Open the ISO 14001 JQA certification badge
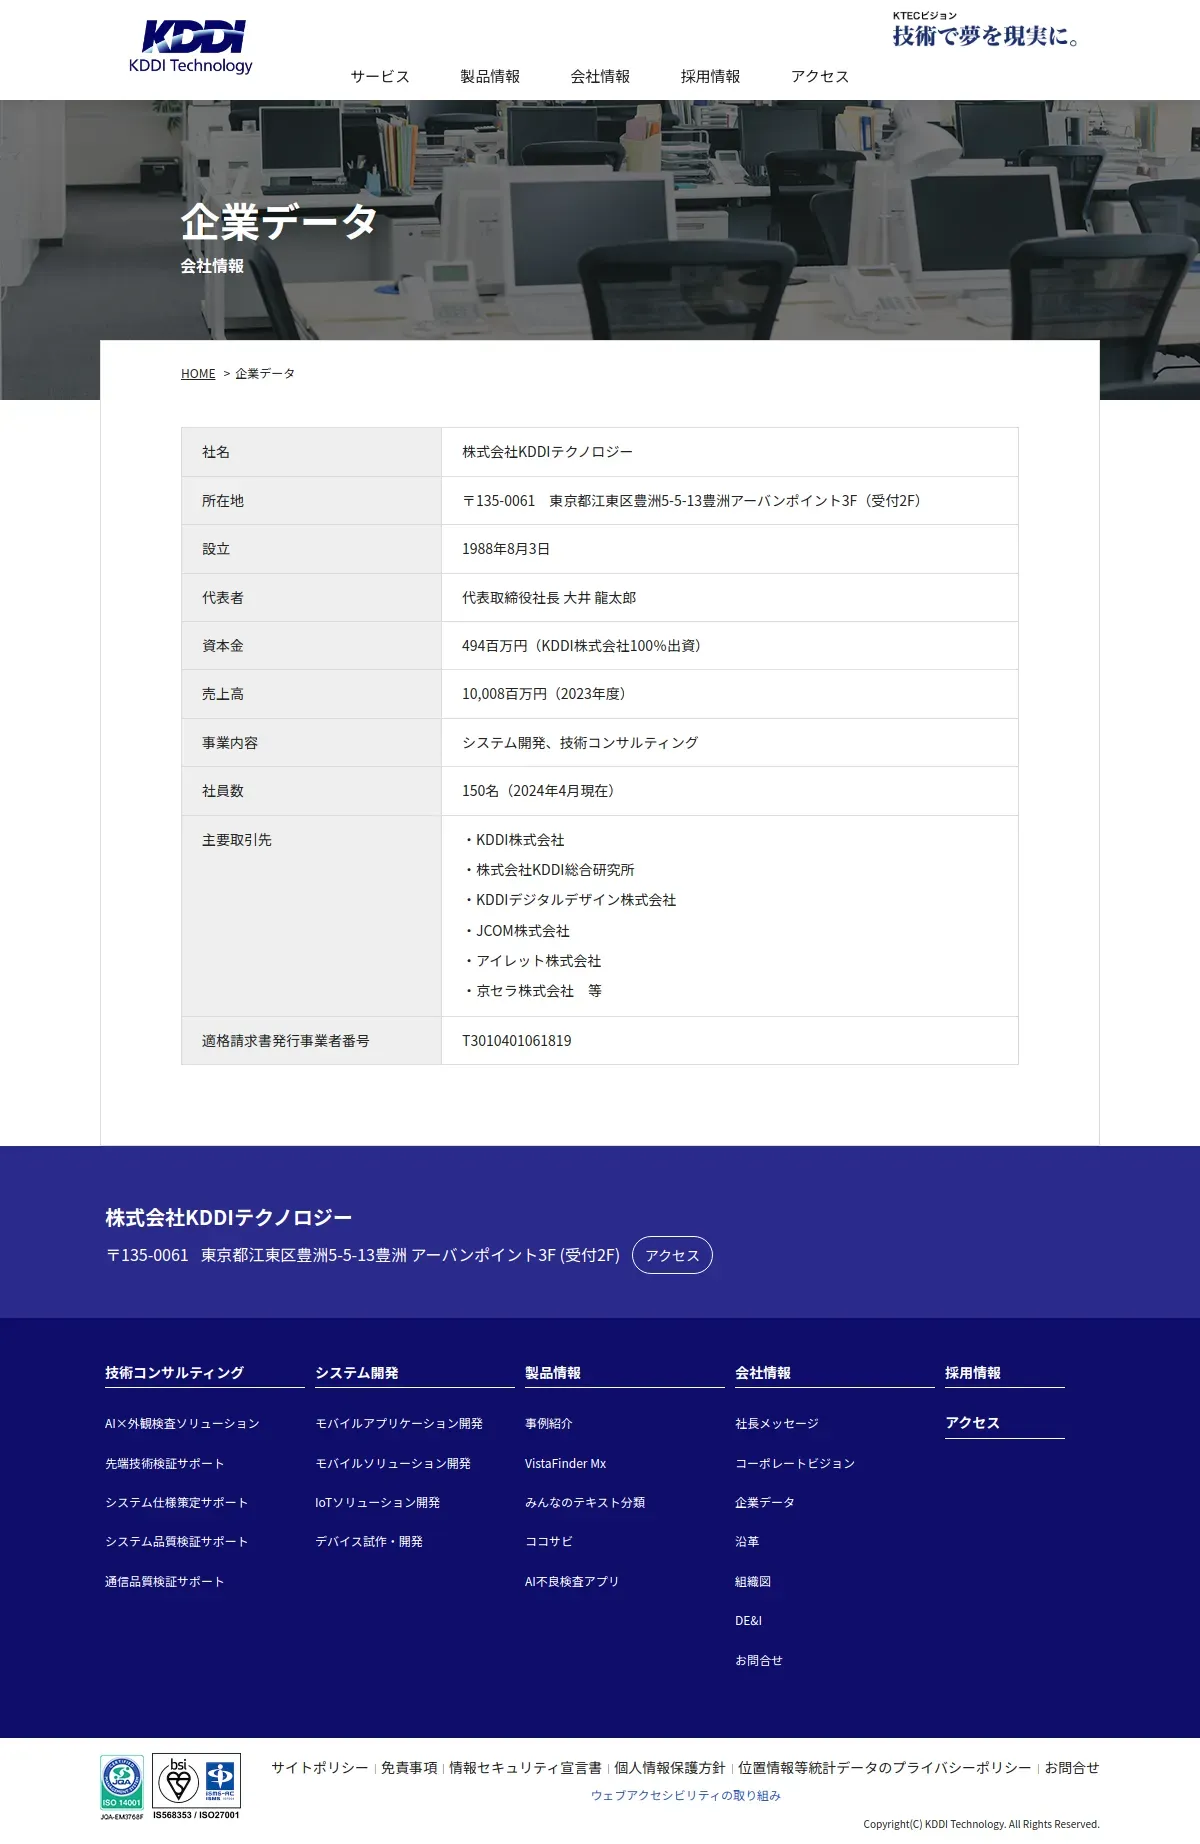The width and height of the screenshot is (1200, 1844). click(x=122, y=1787)
